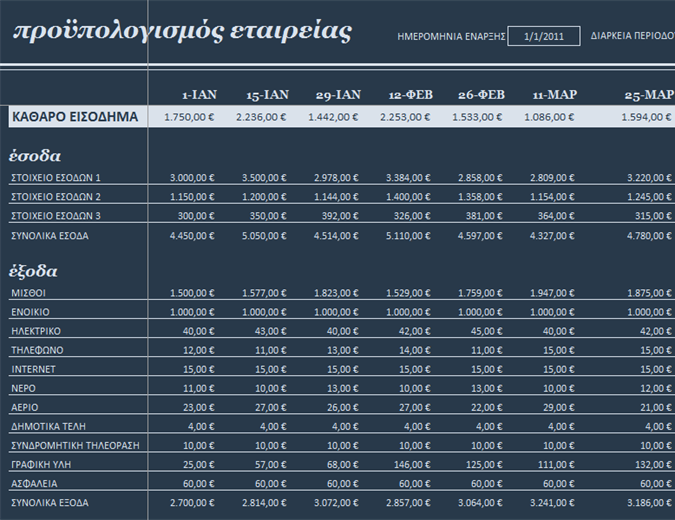The image size is (675, 520).
Task: Click salaries cell 1.823,00 €
Action: click(336, 293)
